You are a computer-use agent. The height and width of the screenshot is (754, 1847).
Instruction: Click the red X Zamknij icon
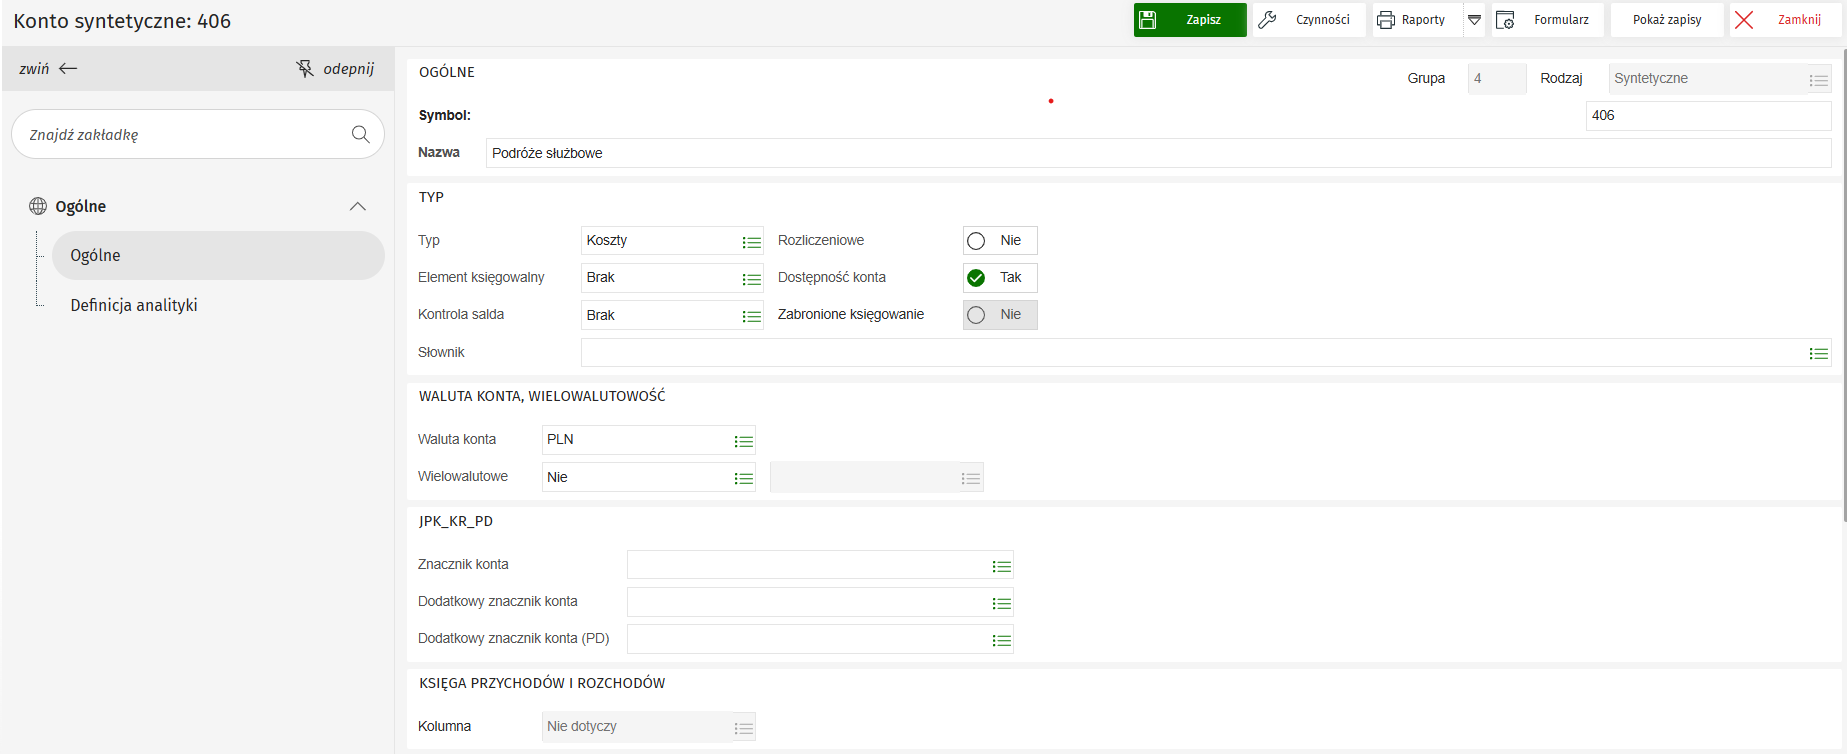(1744, 20)
